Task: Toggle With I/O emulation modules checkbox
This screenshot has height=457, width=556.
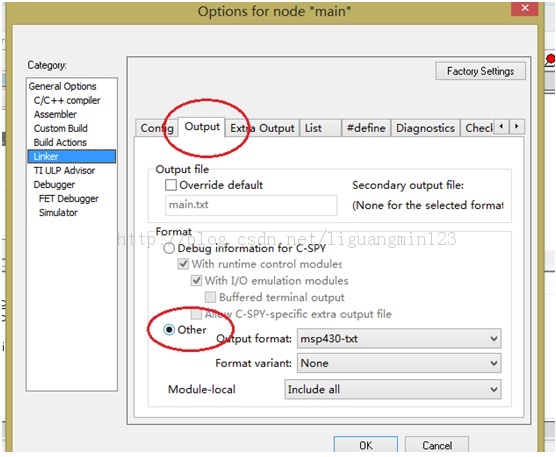Action: (196, 281)
